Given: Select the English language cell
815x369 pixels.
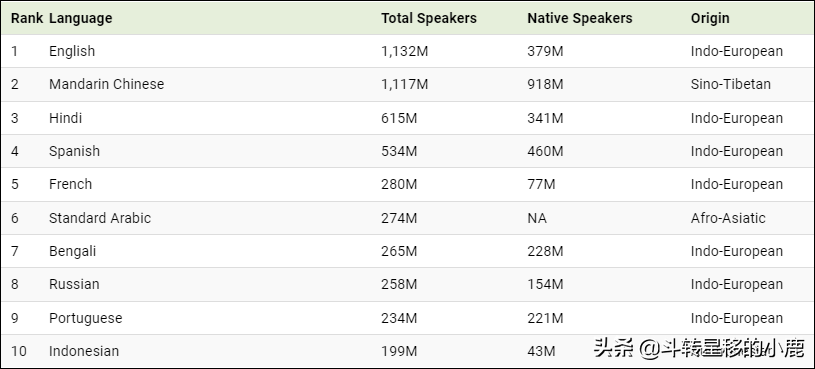Looking at the screenshot, I should pyautogui.click(x=72, y=51).
